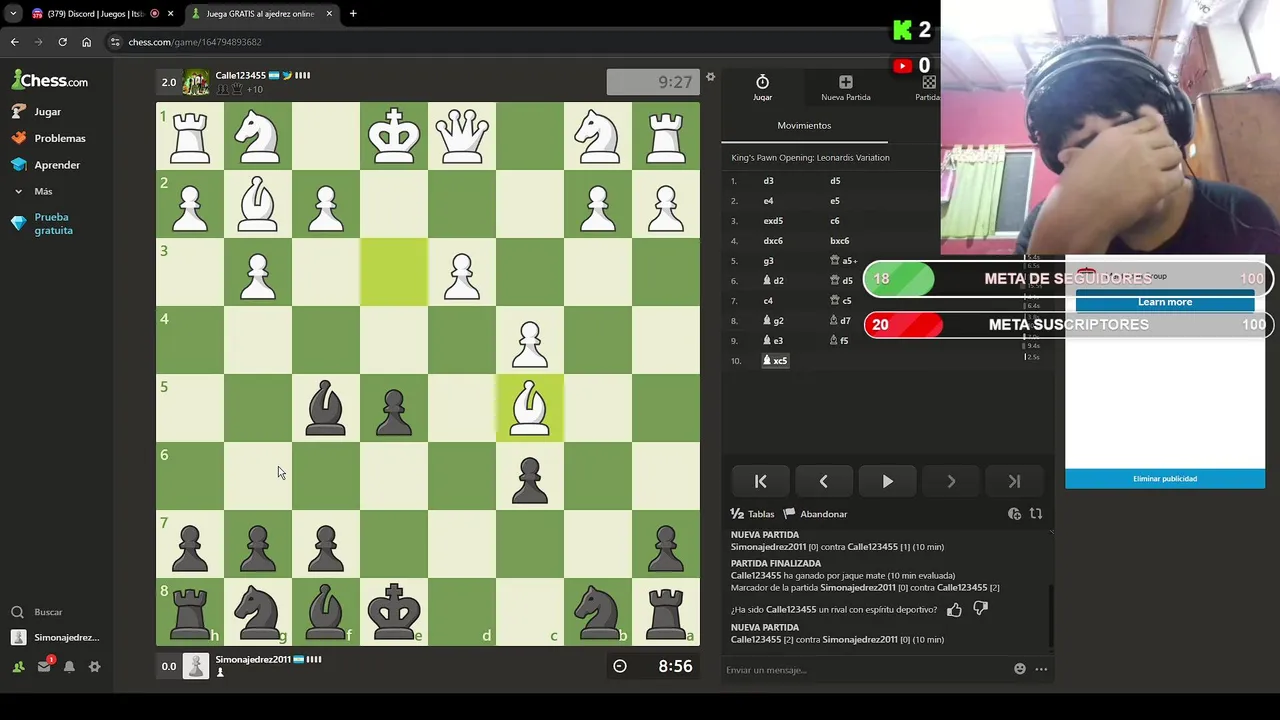Viewport: 1280px width, 720px height.
Task: Open messages envelope with notification badge
Action: (44, 666)
